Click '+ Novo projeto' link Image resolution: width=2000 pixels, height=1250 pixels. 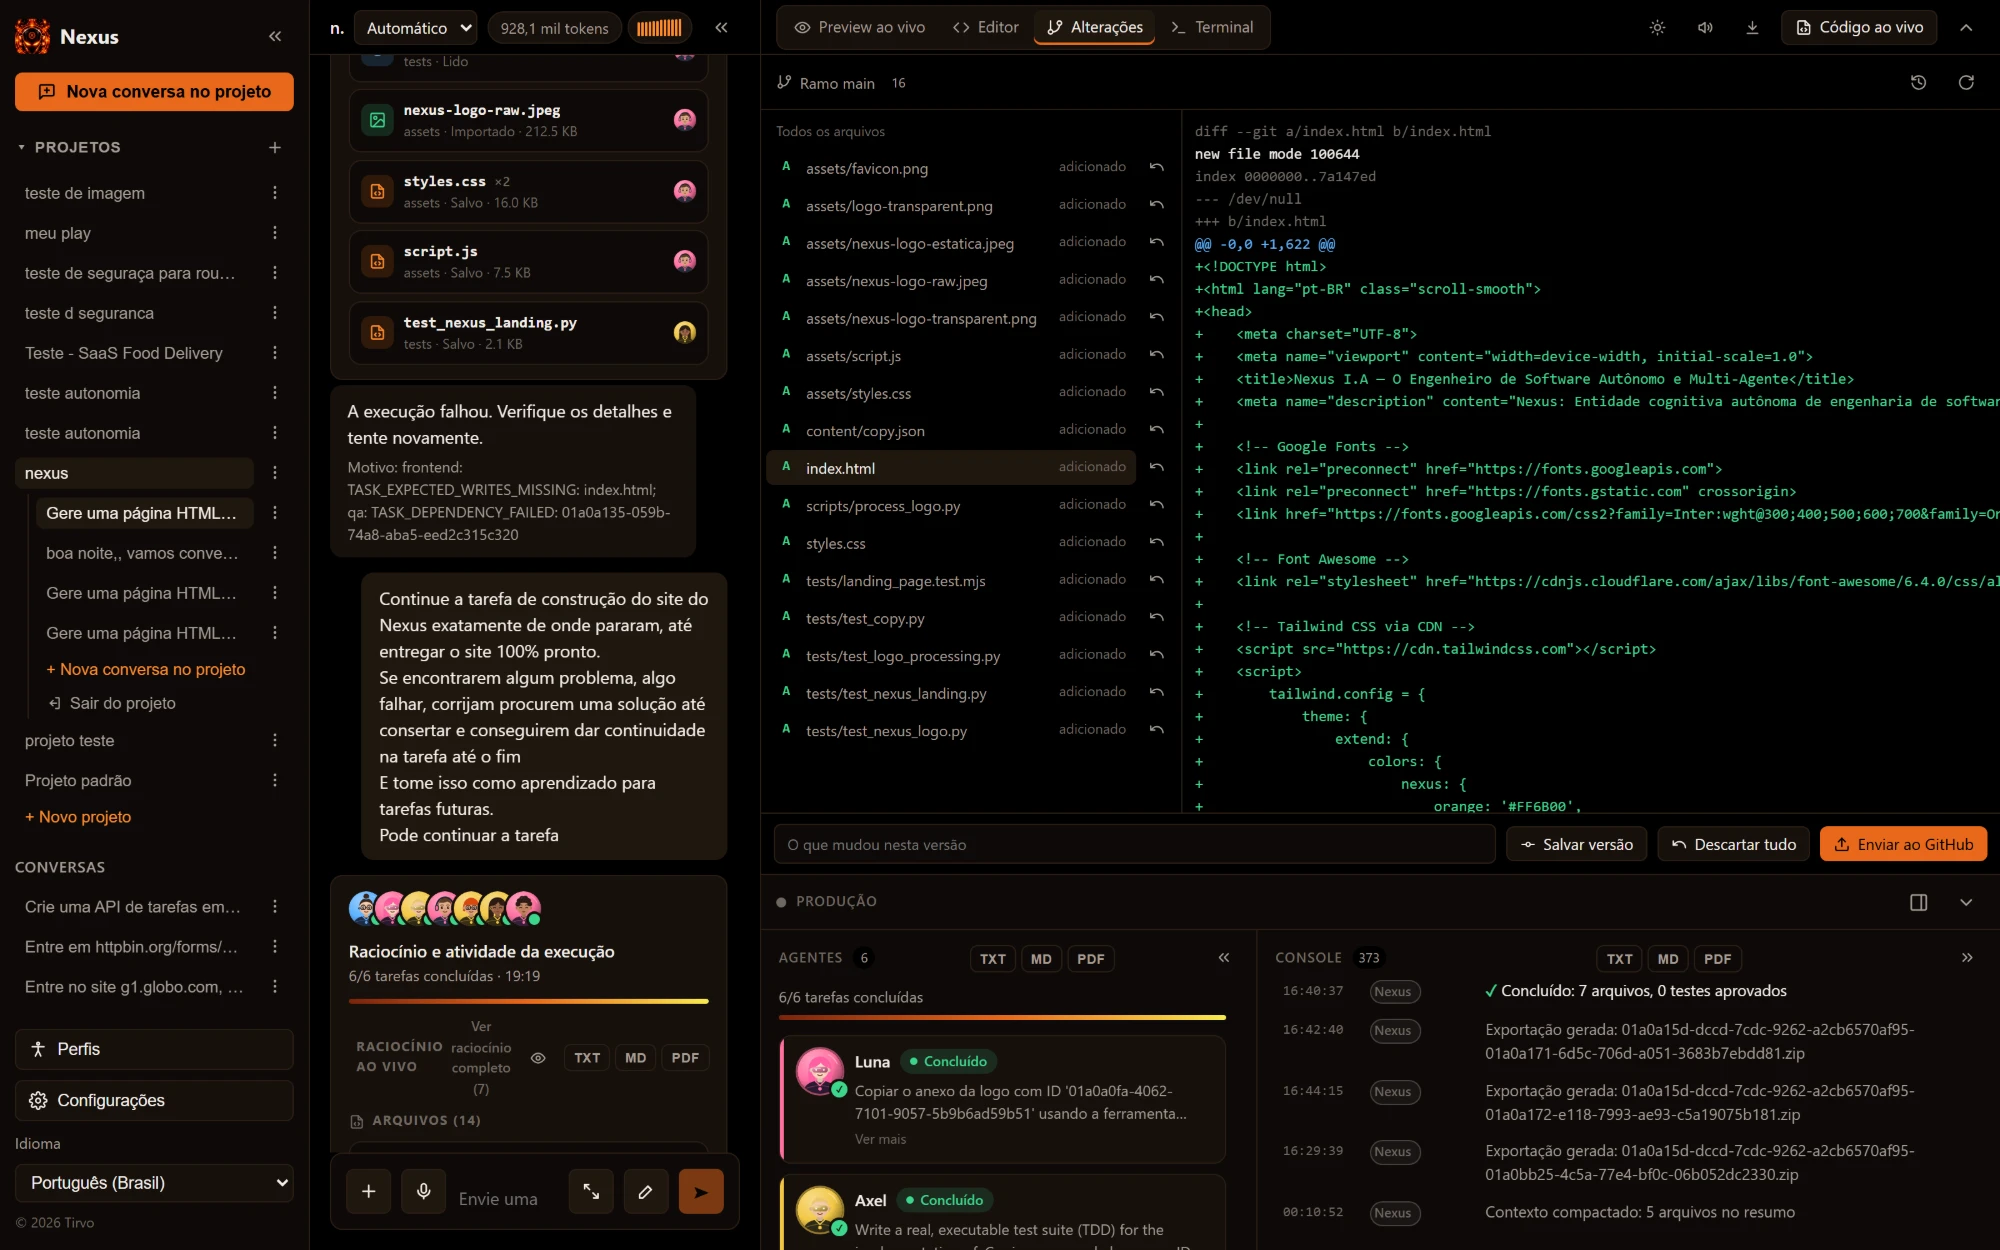[78, 817]
